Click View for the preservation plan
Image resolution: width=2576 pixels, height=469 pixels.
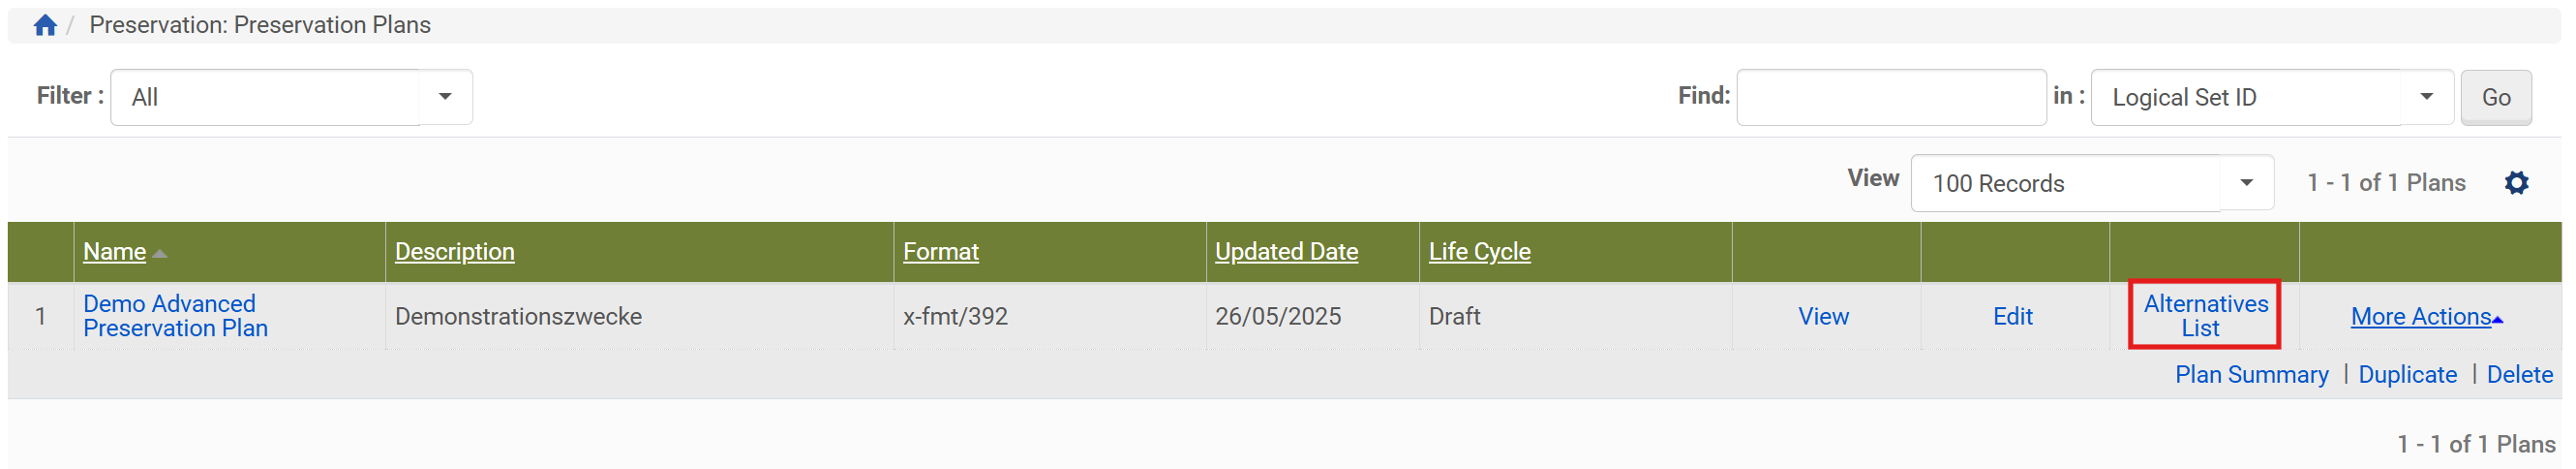point(1823,317)
